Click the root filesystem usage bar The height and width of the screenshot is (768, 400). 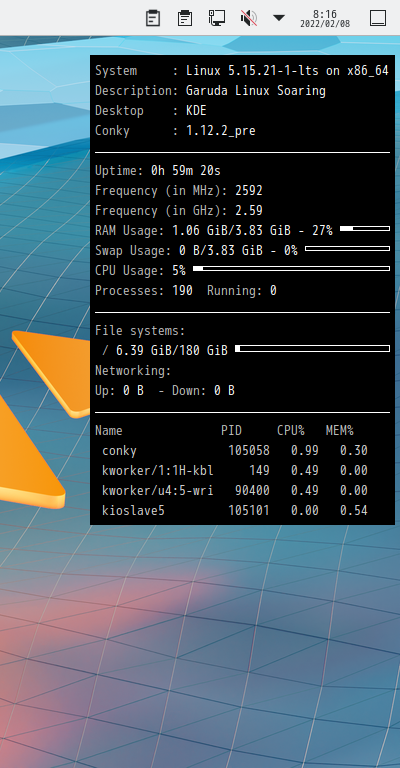click(312, 349)
